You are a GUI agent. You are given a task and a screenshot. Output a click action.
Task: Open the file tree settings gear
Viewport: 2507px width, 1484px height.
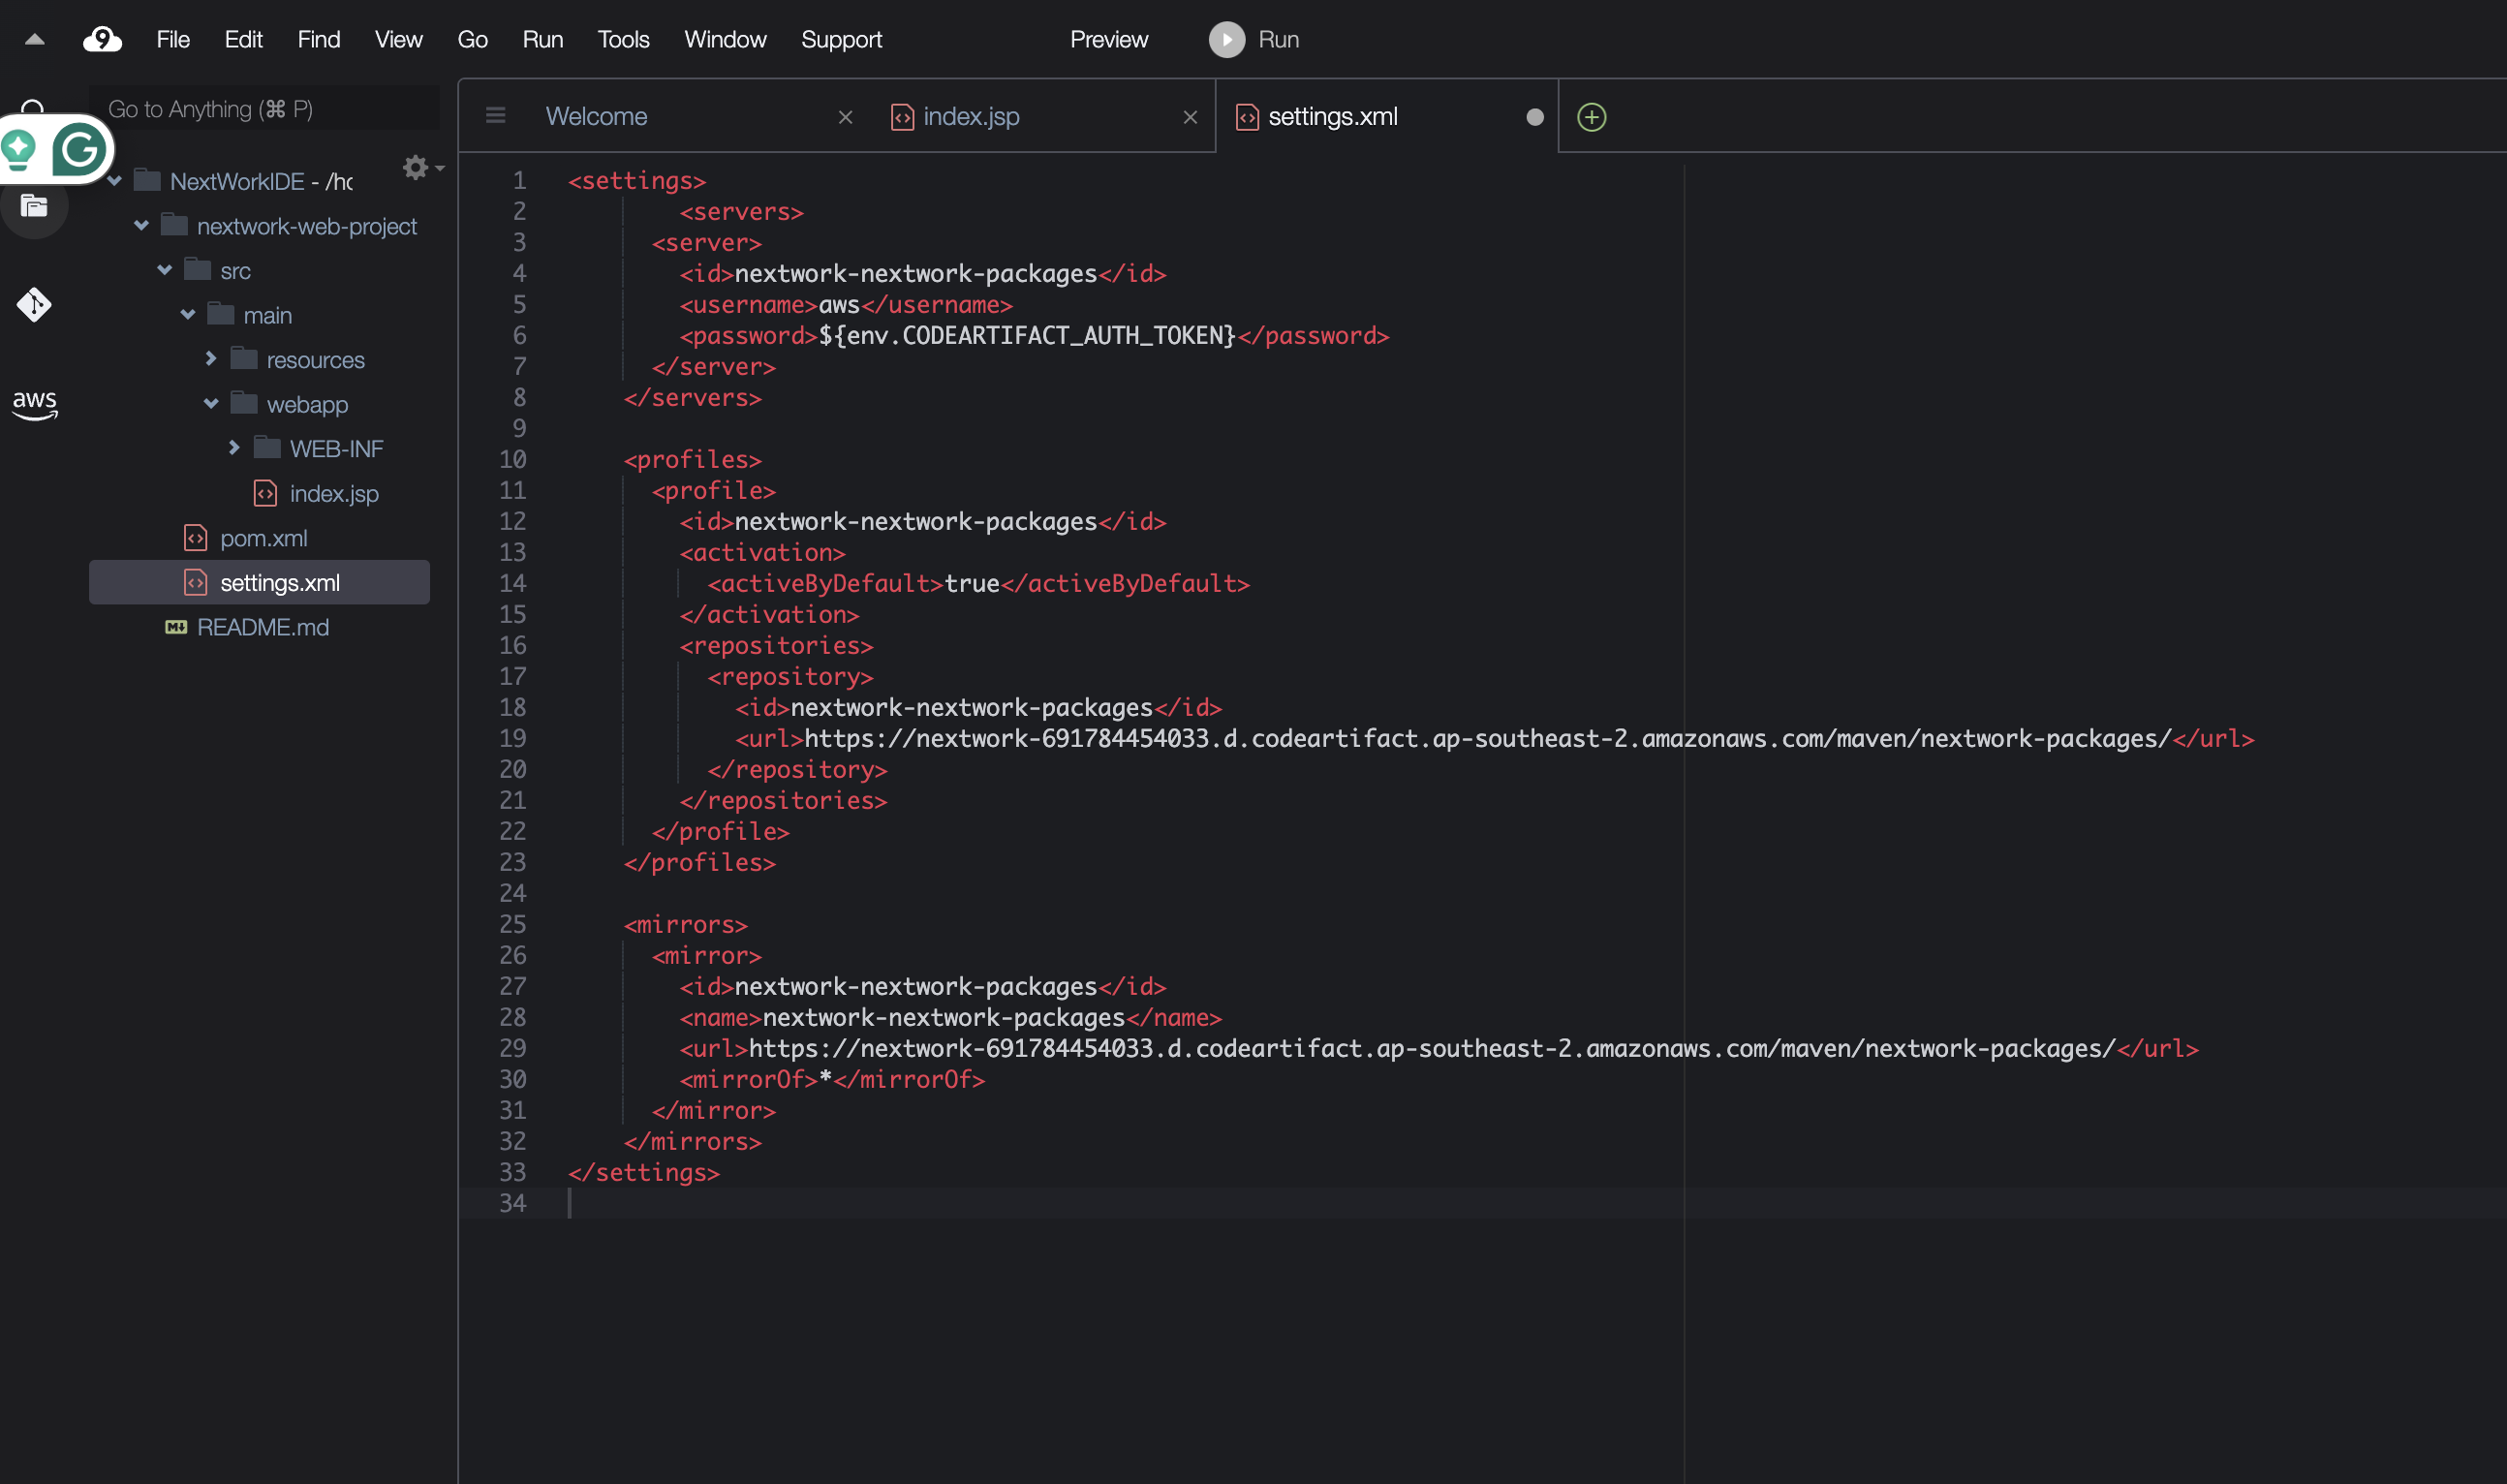coord(416,167)
